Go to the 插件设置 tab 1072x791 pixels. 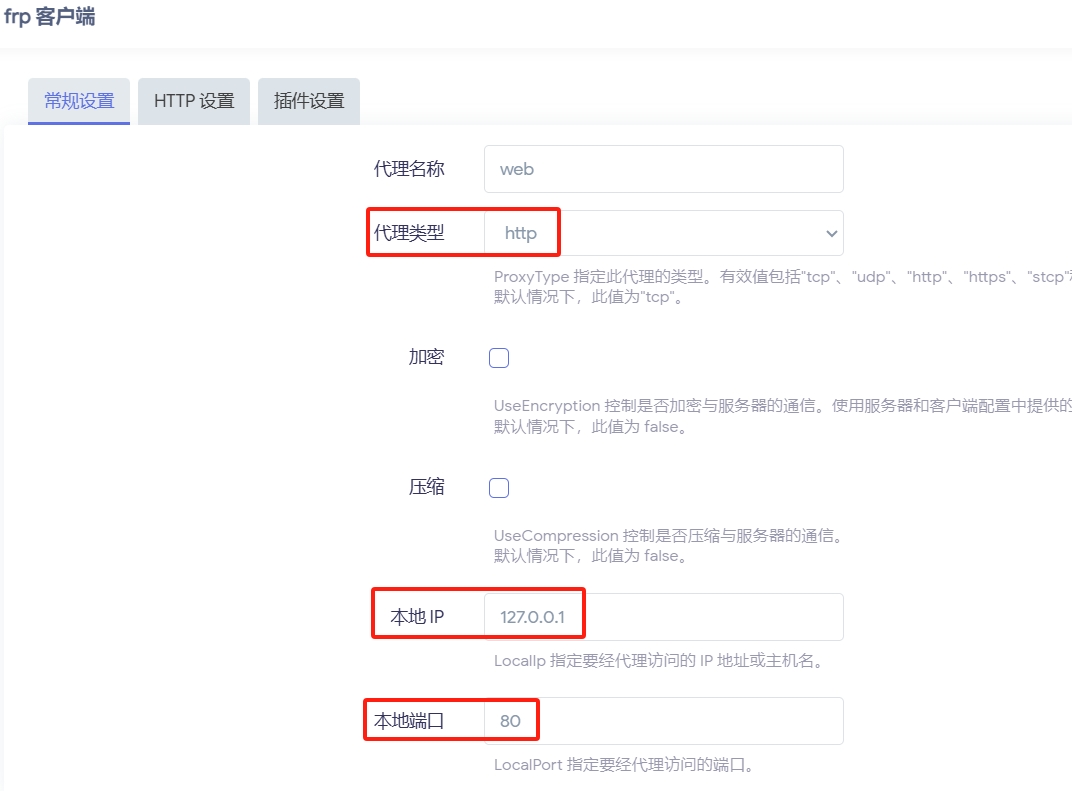tap(309, 101)
